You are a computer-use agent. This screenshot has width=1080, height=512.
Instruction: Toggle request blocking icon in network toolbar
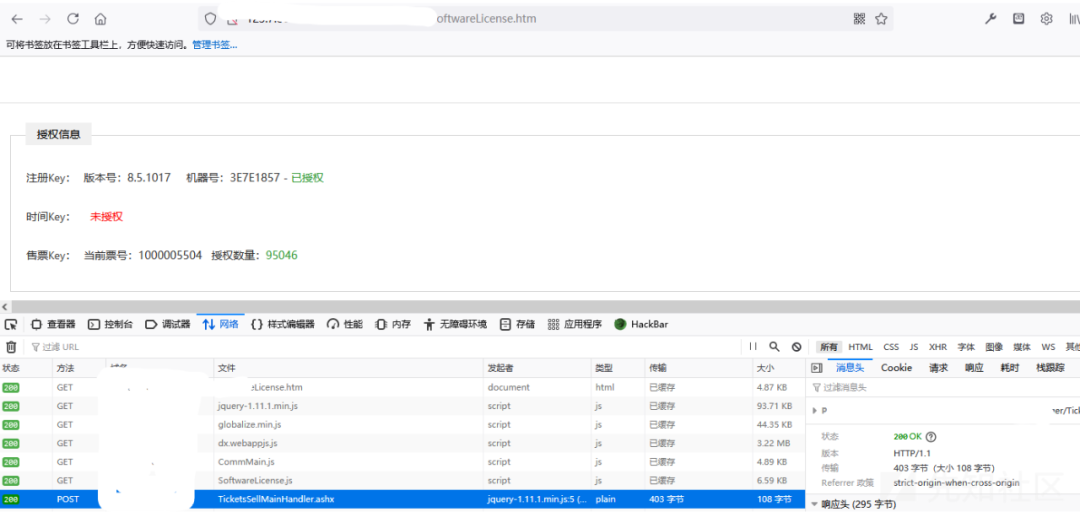tap(796, 347)
